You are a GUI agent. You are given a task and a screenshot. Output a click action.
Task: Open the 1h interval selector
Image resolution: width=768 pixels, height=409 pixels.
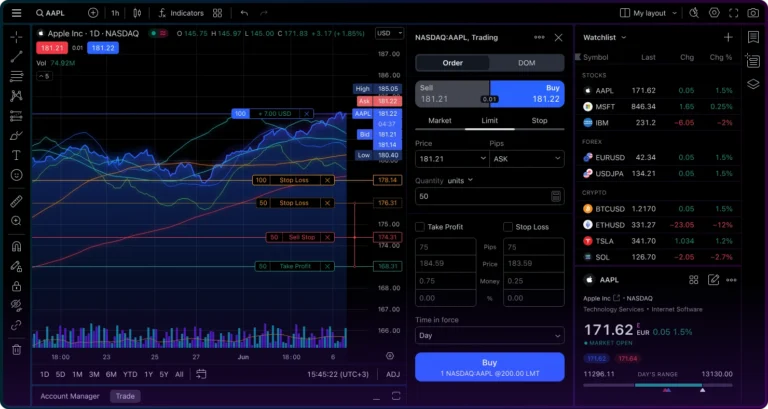[115, 13]
